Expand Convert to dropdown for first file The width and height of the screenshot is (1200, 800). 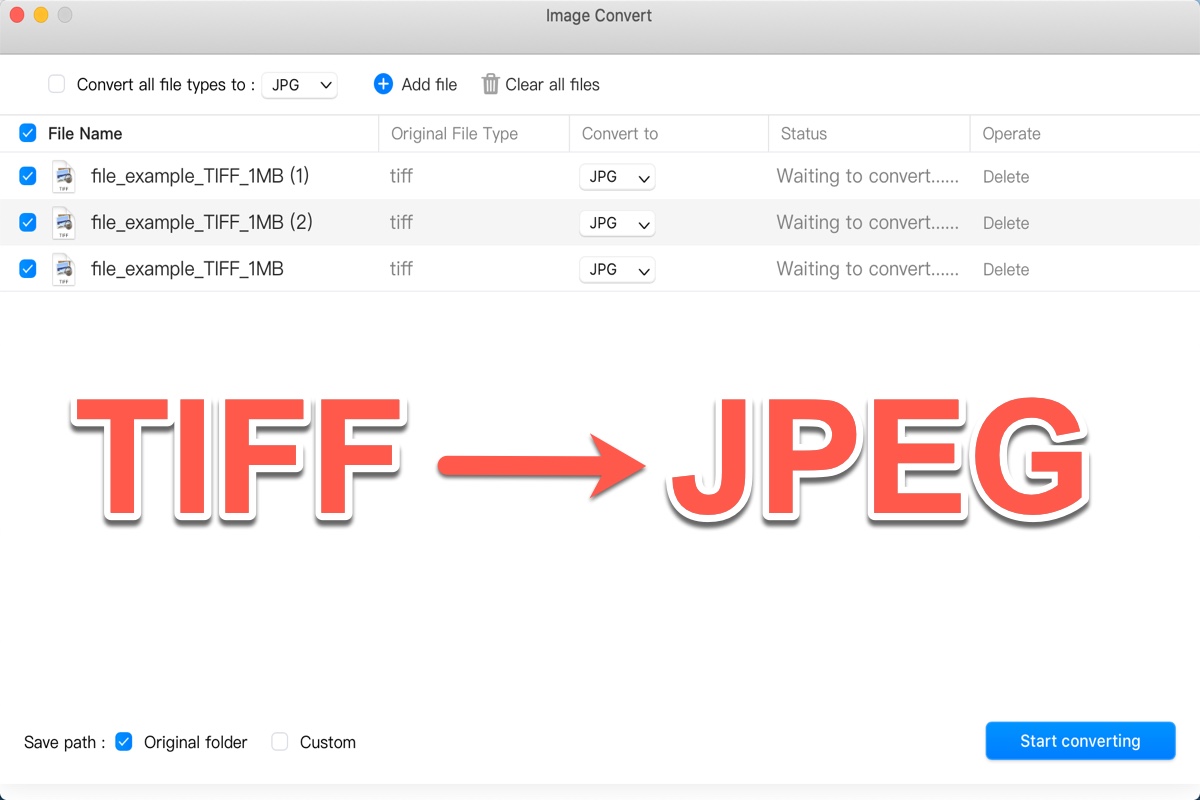(617, 177)
